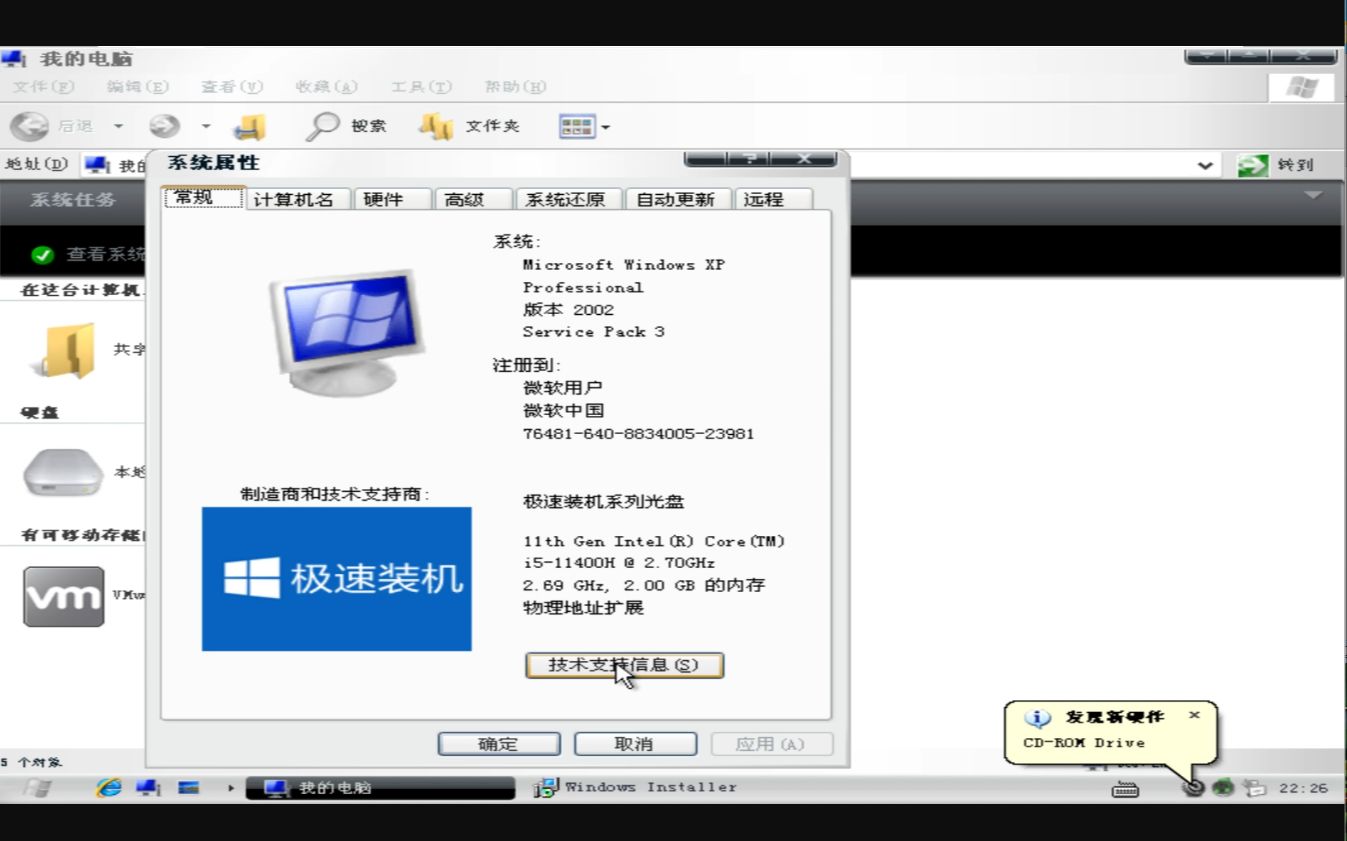Launch Internet Explorer from quick launch
The image size is (1347, 841).
(109, 787)
